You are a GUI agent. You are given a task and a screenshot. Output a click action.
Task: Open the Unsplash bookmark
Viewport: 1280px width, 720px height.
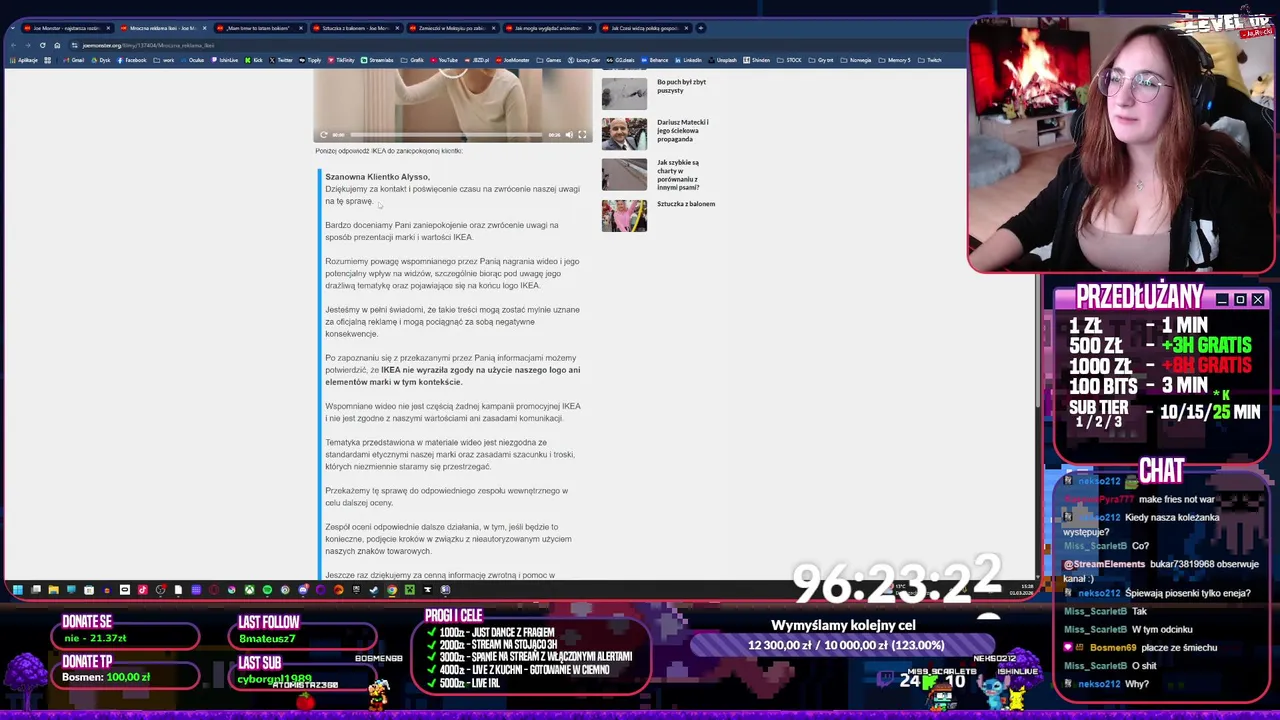pyautogui.click(x=723, y=60)
